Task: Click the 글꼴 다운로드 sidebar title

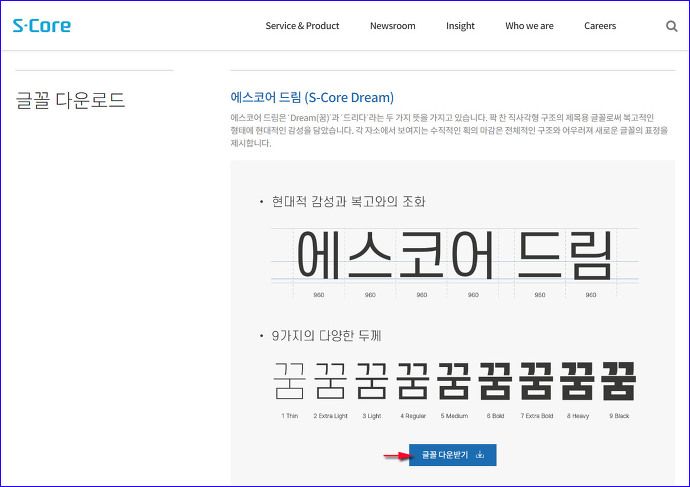Action: pyautogui.click(x=70, y=100)
